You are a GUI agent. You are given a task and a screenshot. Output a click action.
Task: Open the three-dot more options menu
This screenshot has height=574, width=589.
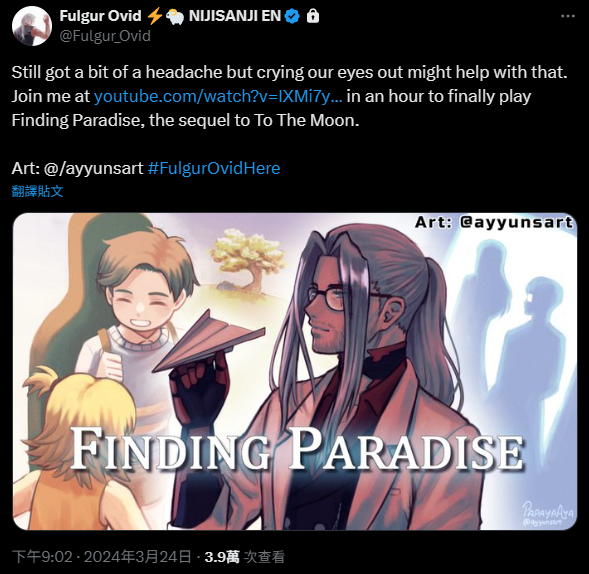(568, 16)
